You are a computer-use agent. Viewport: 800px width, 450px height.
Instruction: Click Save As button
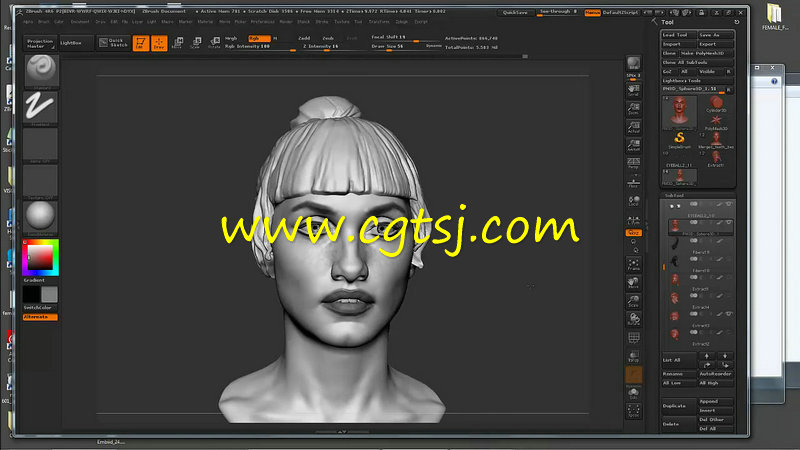click(716, 35)
